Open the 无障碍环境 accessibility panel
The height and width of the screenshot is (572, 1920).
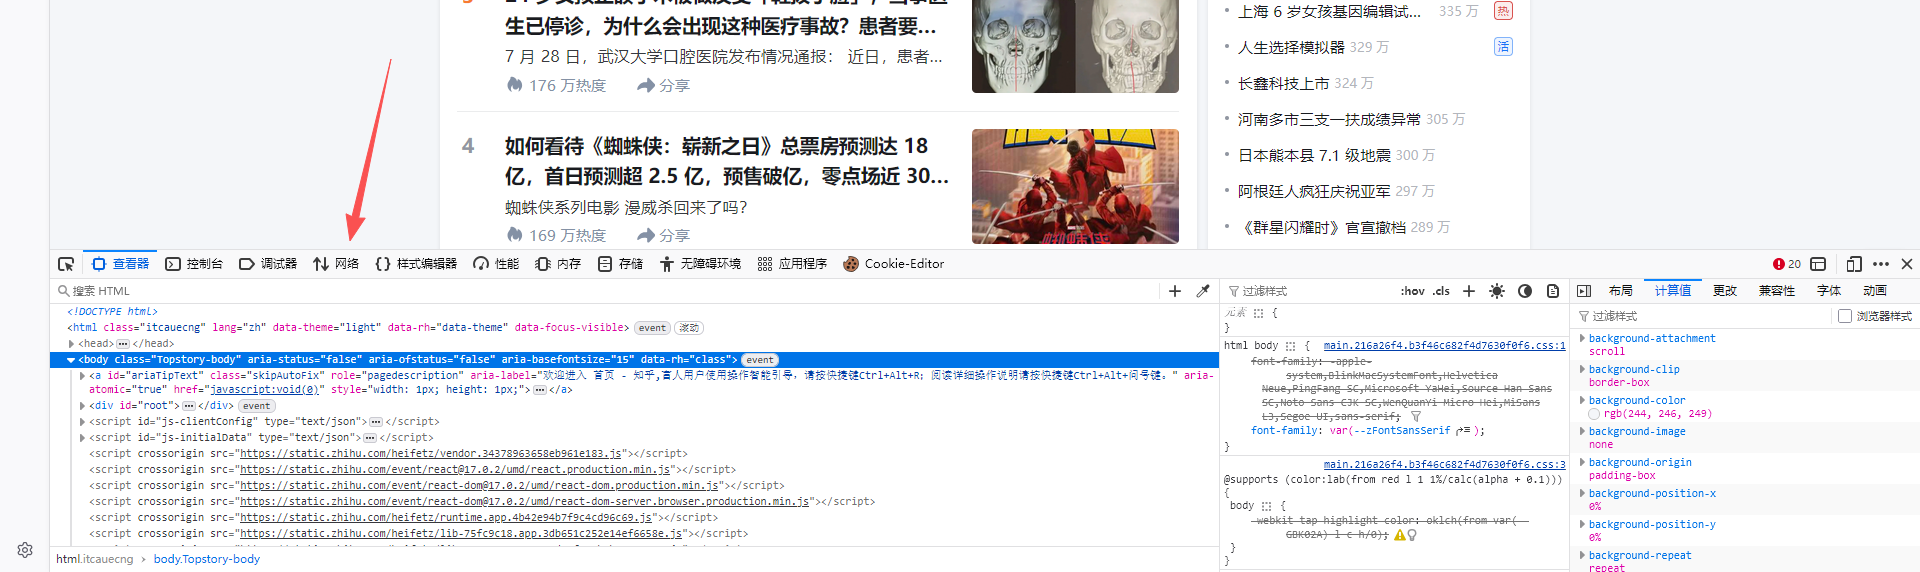[x=700, y=264]
